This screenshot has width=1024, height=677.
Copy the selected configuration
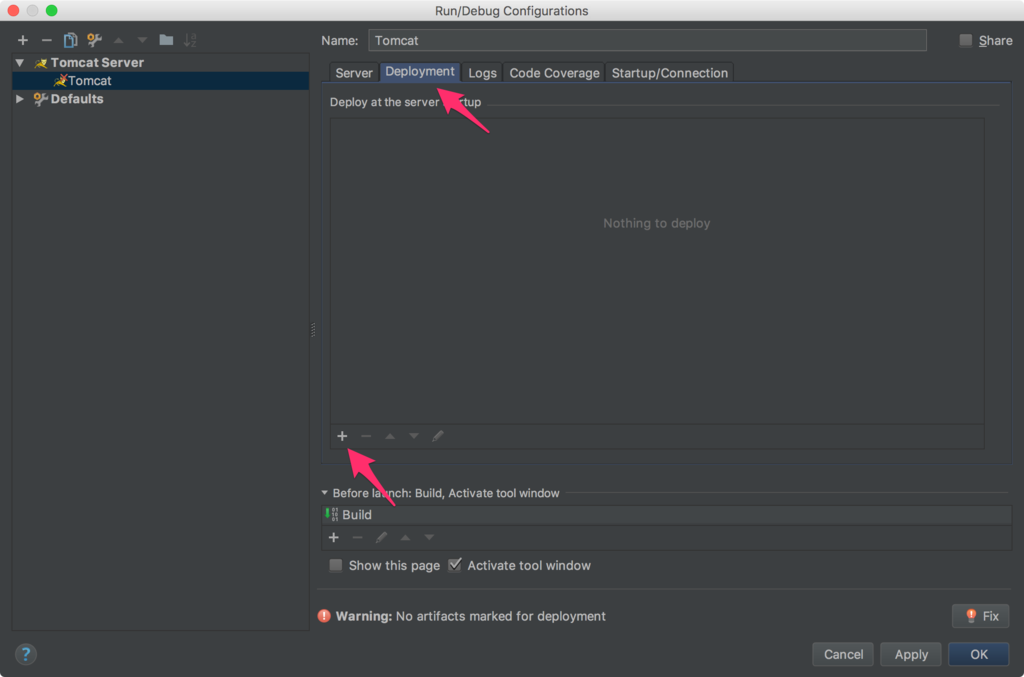tap(70, 40)
